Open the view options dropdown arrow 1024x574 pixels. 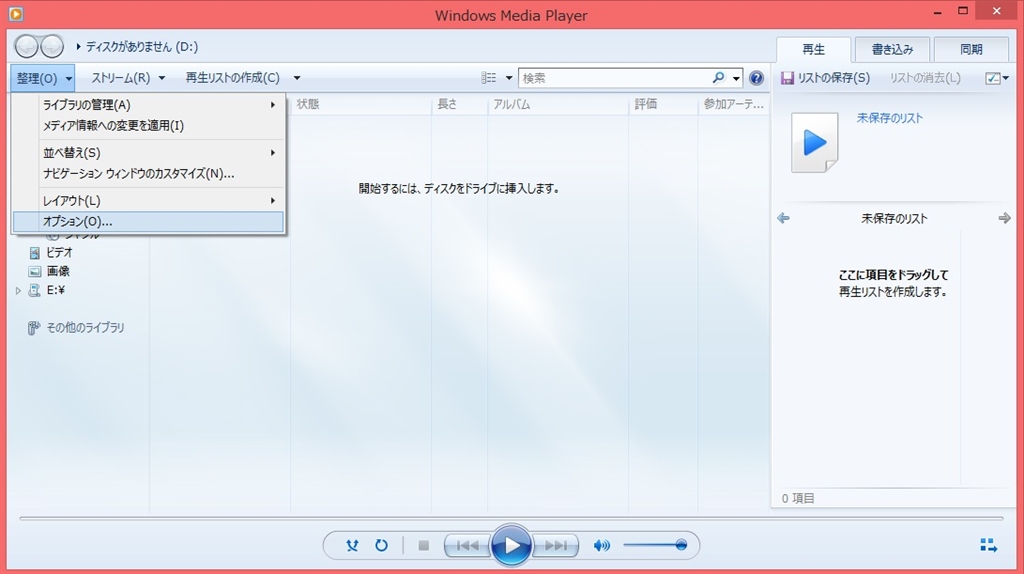click(x=509, y=78)
